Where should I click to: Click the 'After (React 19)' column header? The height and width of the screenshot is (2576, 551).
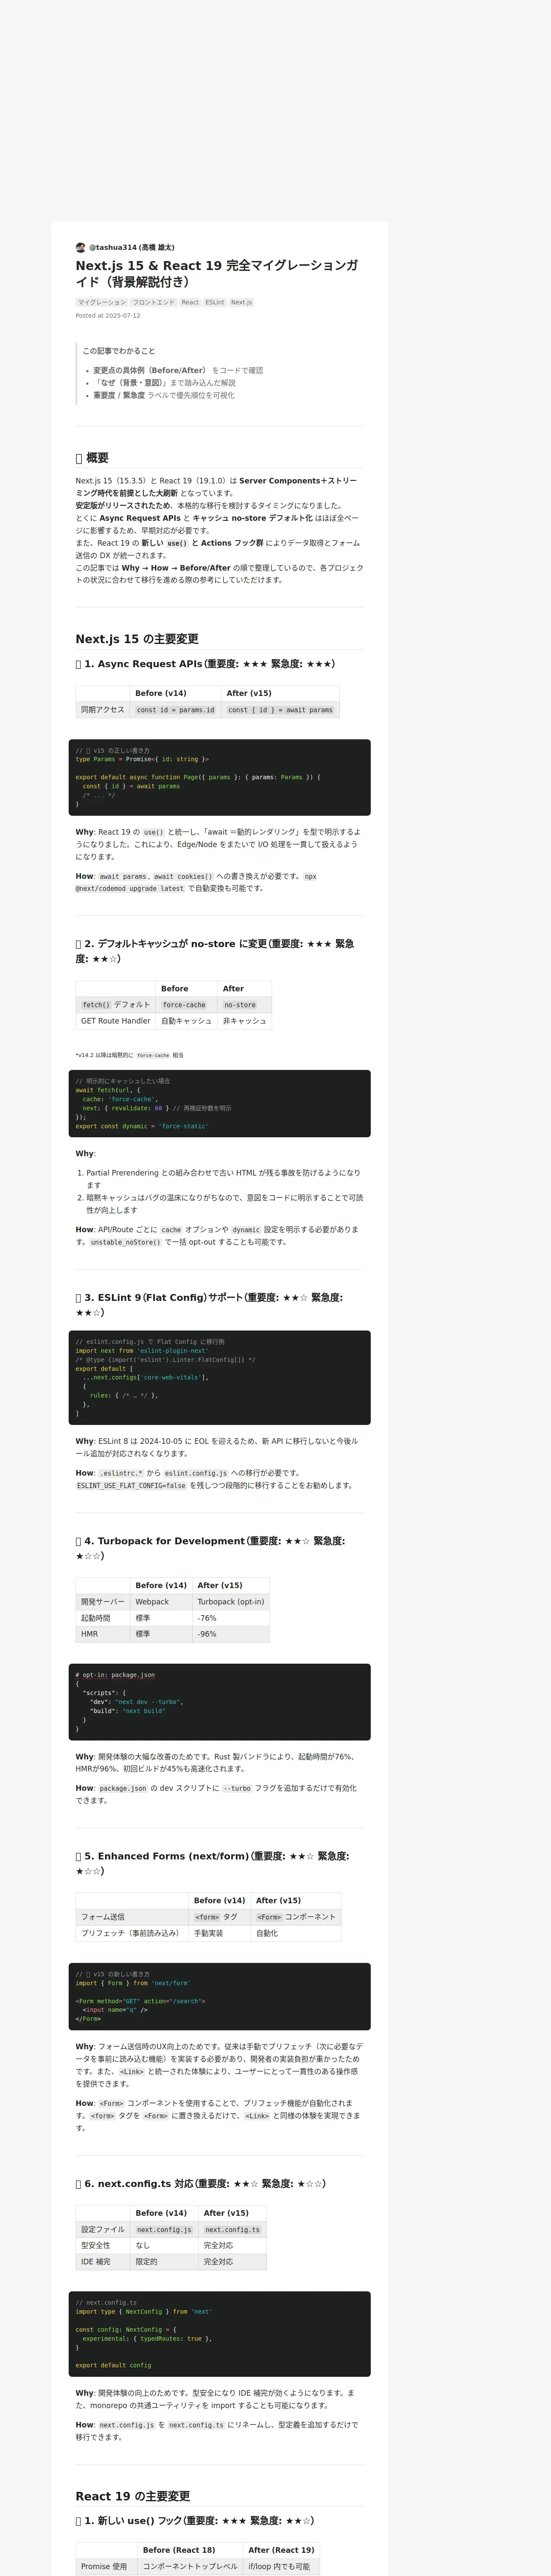tap(281, 2550)
